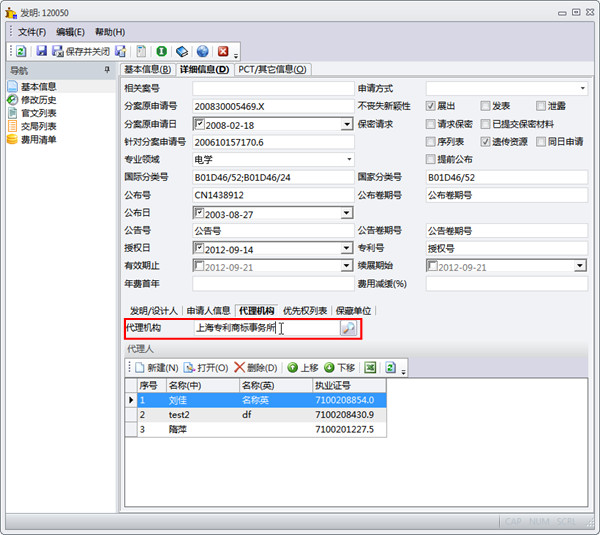This screenshot has height=535, width=600.
Task: Select 基本信息 in the navigation panel
Action: (x=39, y=86)
